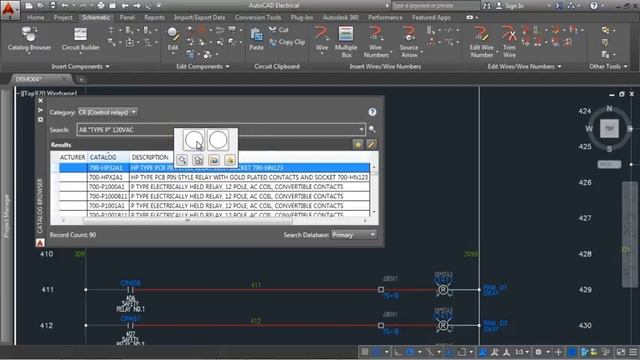Click the Copy Clip tool
This screenshot has height=360, width=640.
point(287,42)
